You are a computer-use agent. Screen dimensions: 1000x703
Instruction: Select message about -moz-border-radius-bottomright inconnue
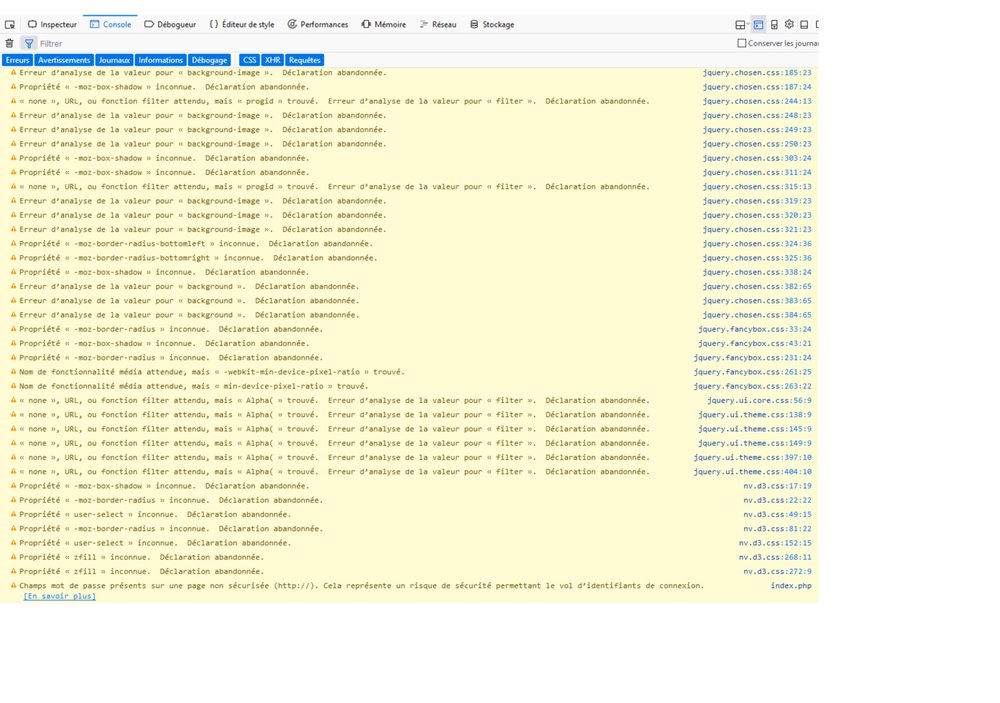tap(198, 258)
